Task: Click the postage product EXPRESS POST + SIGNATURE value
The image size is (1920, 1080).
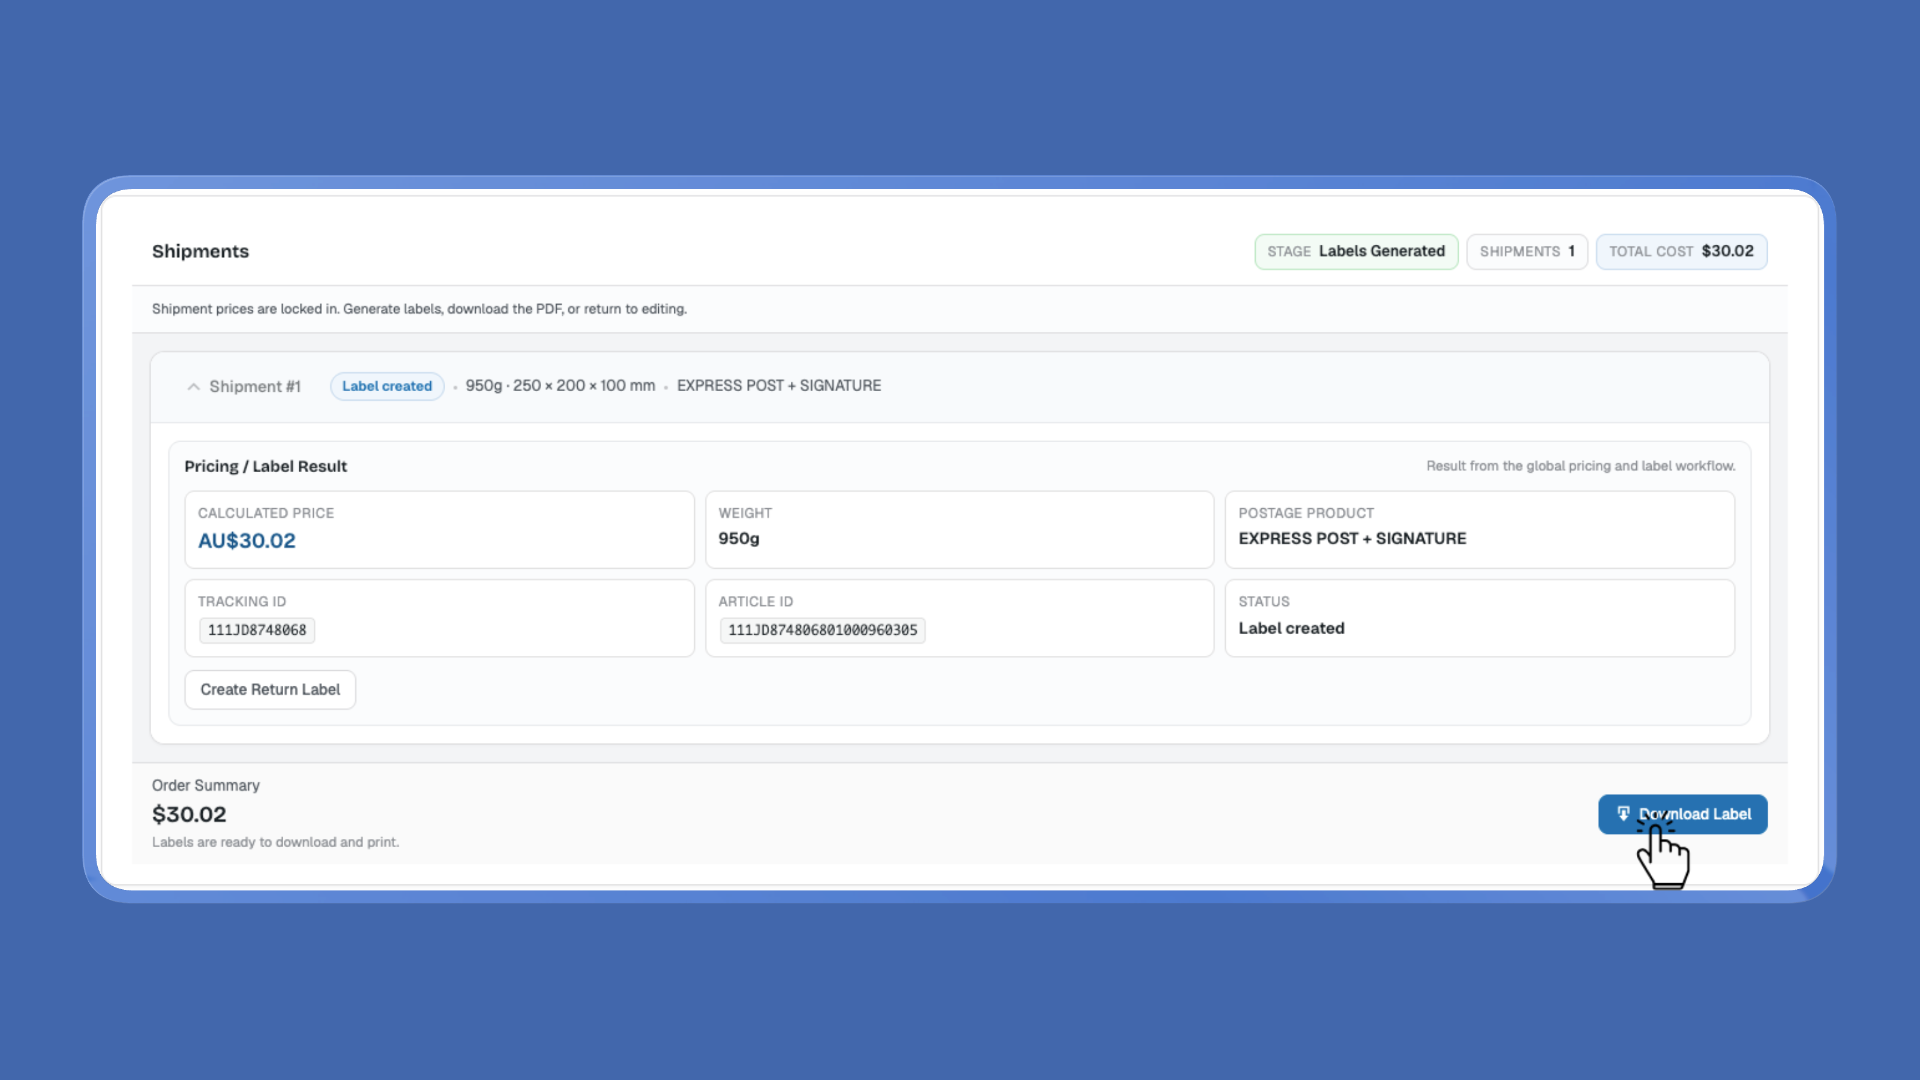Action: point(1352,538)
